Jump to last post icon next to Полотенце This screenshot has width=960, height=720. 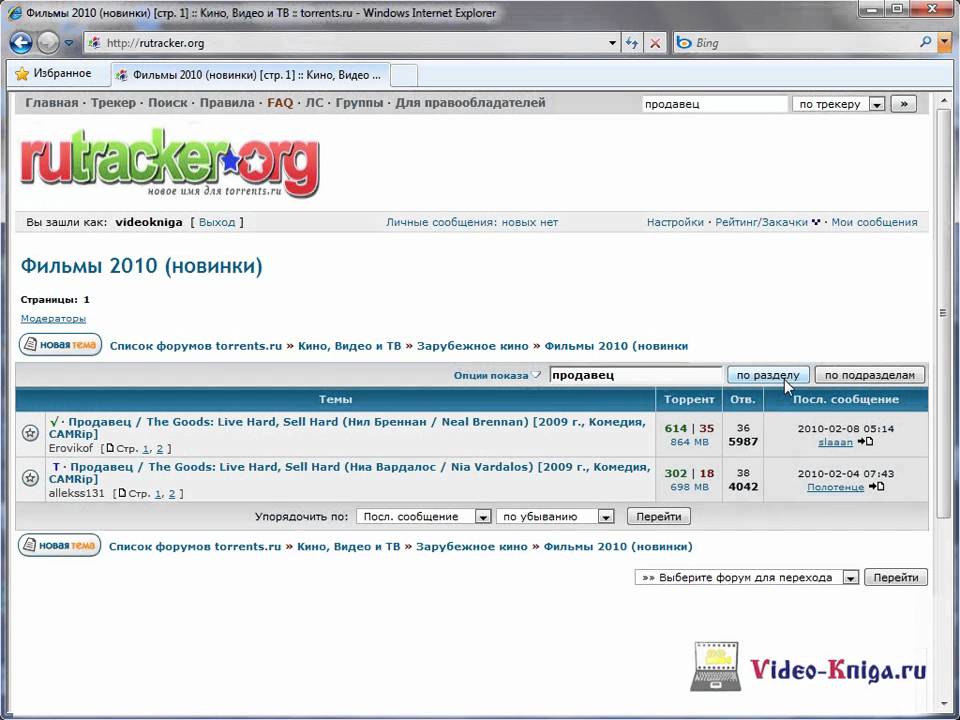(x=877, y=487)
